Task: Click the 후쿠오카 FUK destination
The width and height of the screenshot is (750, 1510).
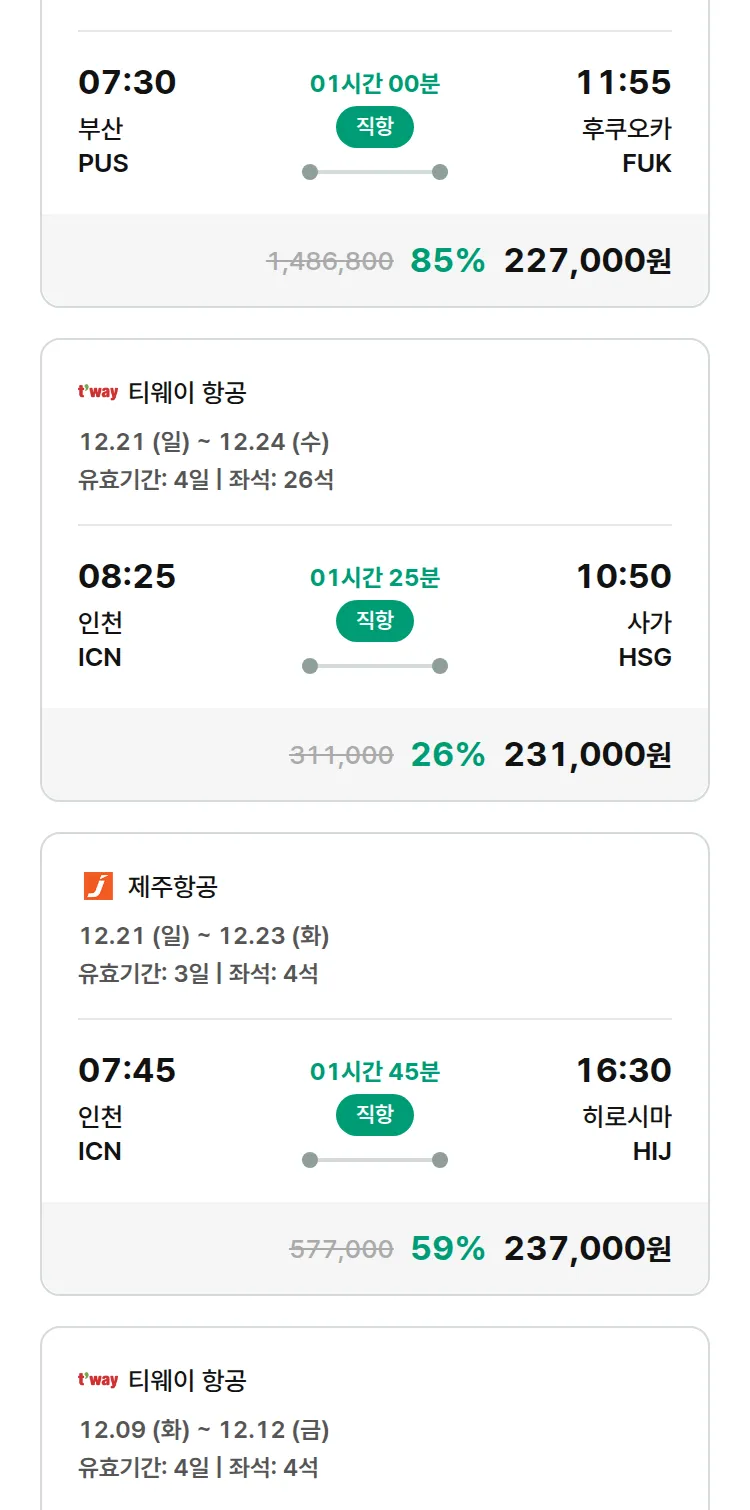Action: 626,145
